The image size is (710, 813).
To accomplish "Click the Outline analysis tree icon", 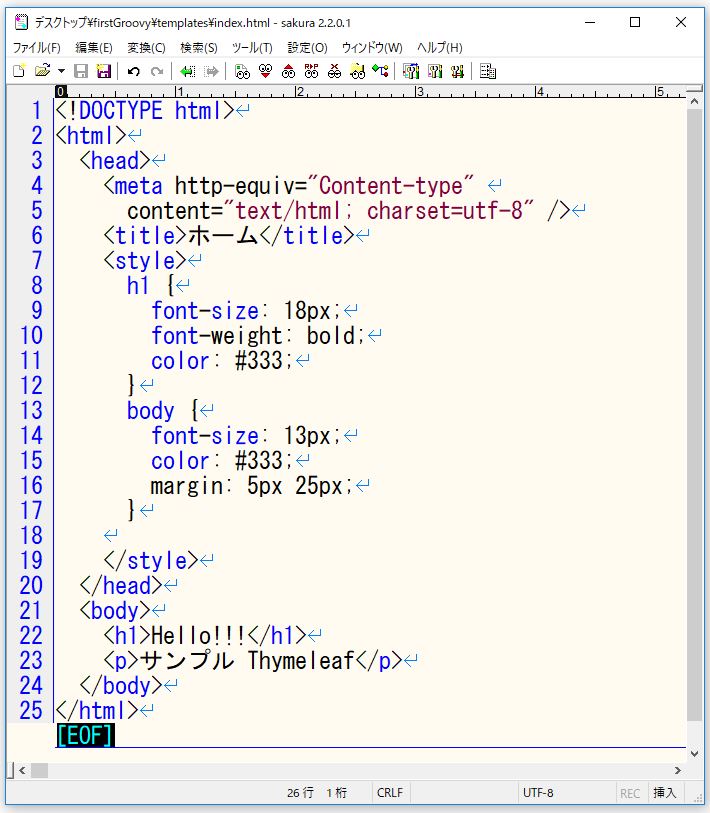I will [x=381, y=71].
